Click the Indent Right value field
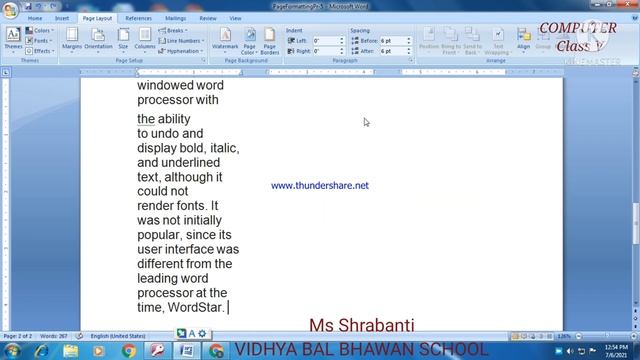This screenshot has width=640, height=360. click(x=326, y=51)
